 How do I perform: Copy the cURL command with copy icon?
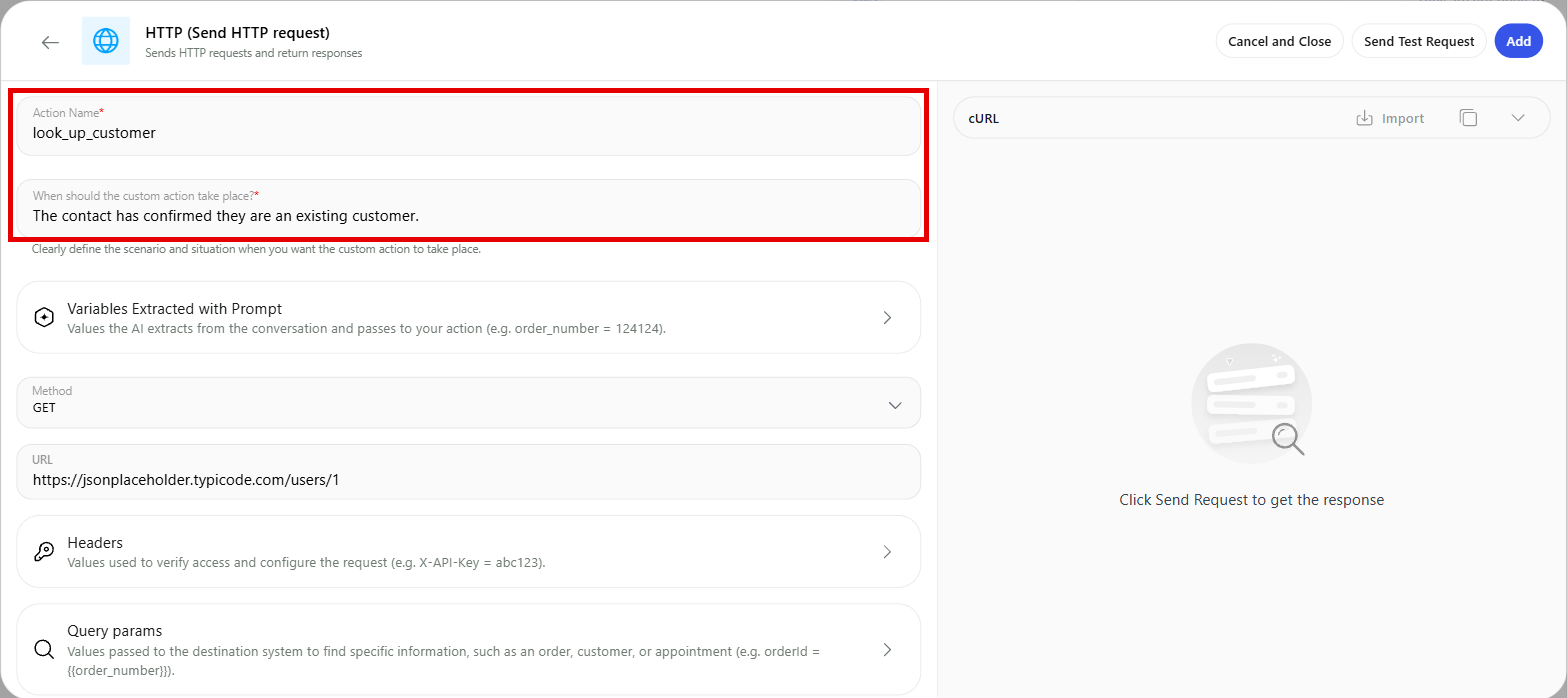click(1468, 118)
